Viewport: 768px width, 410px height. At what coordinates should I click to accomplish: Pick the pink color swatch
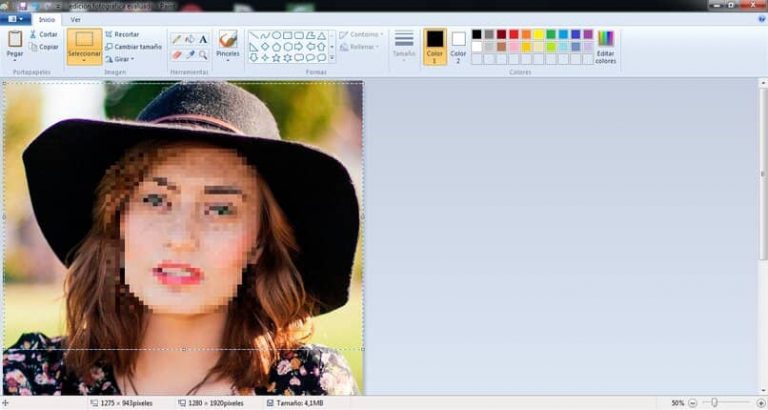click(x=514, y=47)
